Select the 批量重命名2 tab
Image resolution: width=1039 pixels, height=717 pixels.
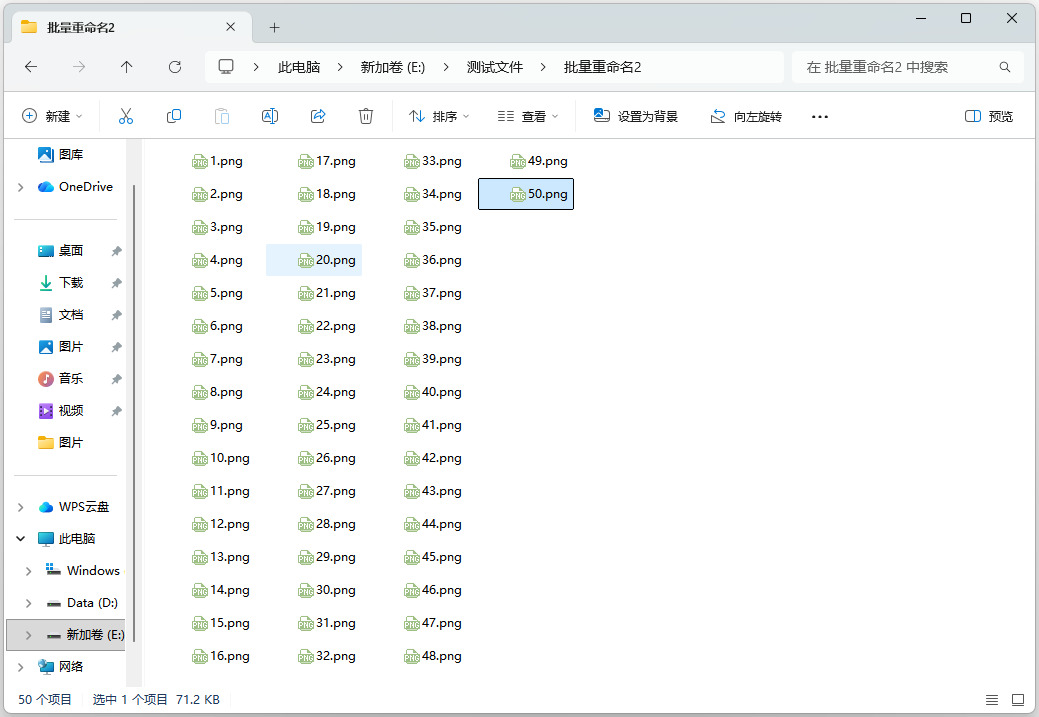(x=132, y=27)
